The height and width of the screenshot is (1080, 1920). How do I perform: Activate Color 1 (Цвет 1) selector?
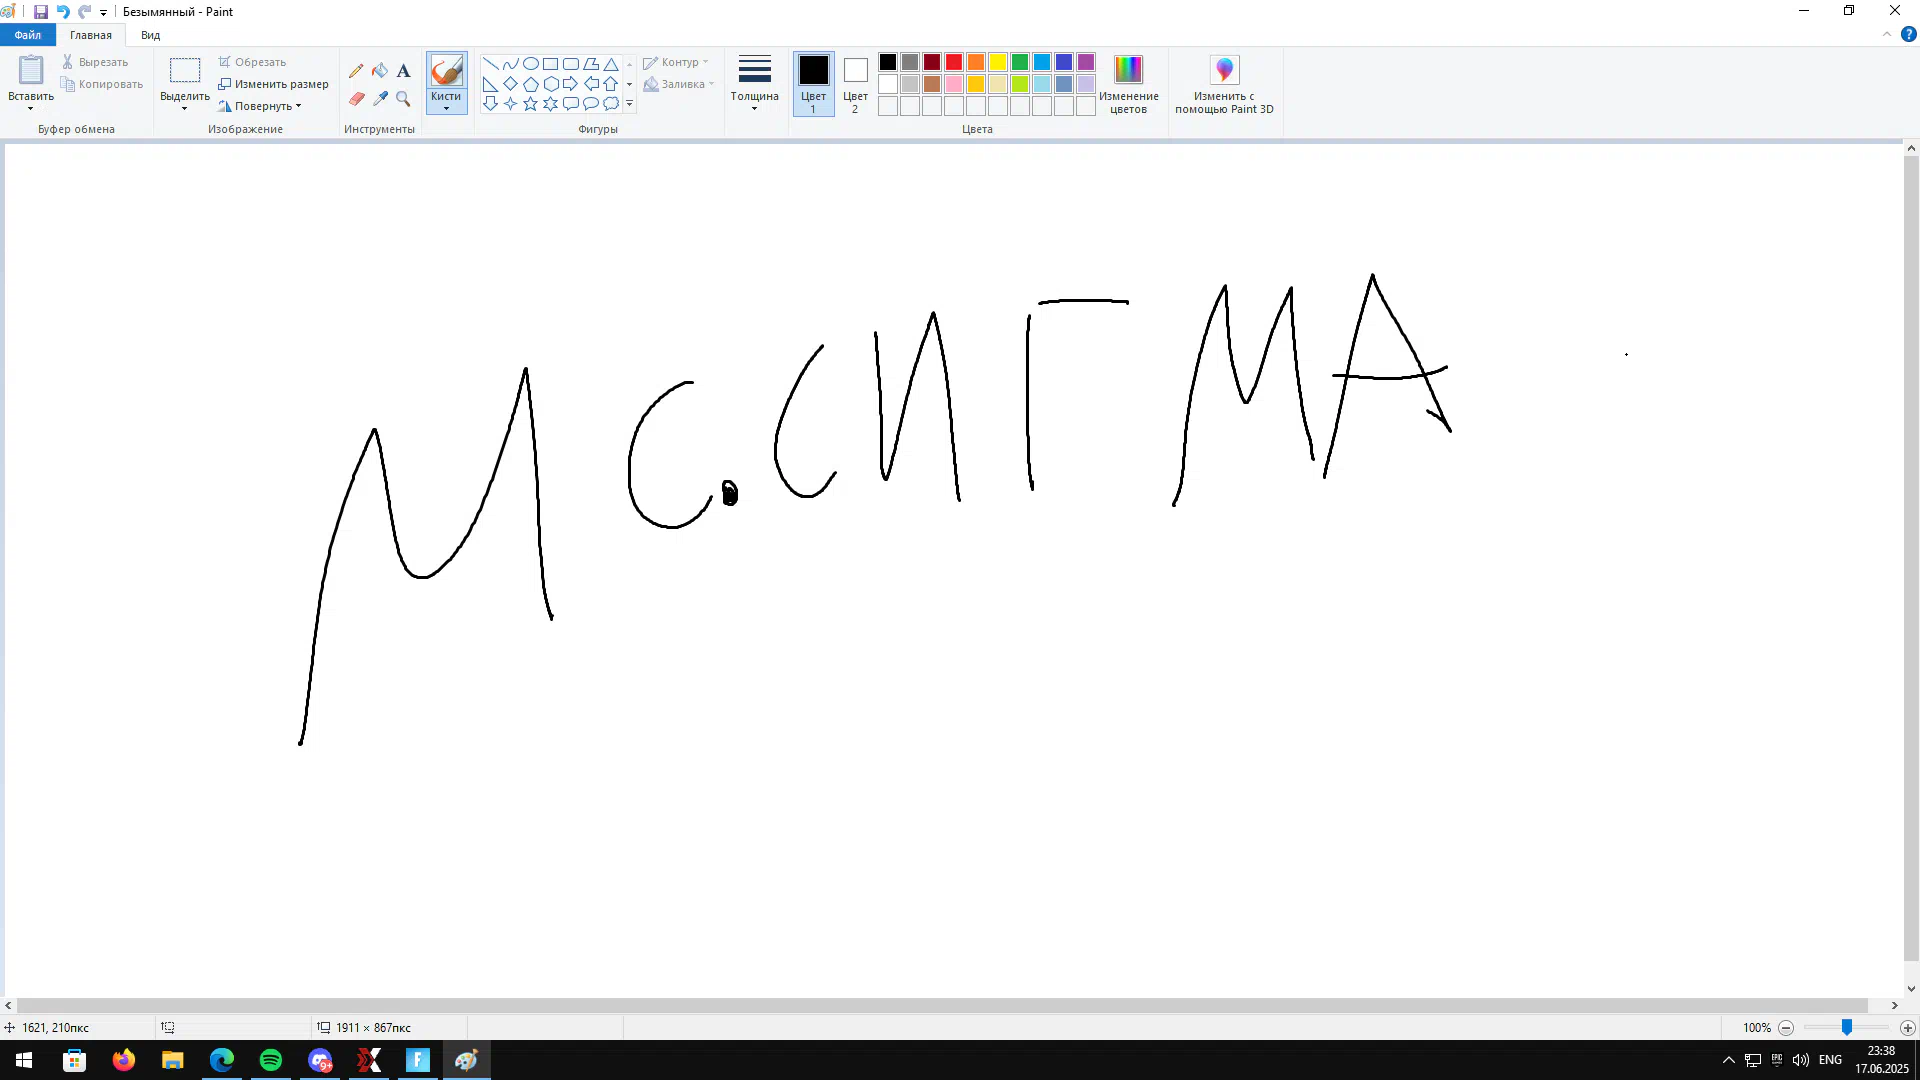click(813, 84)
